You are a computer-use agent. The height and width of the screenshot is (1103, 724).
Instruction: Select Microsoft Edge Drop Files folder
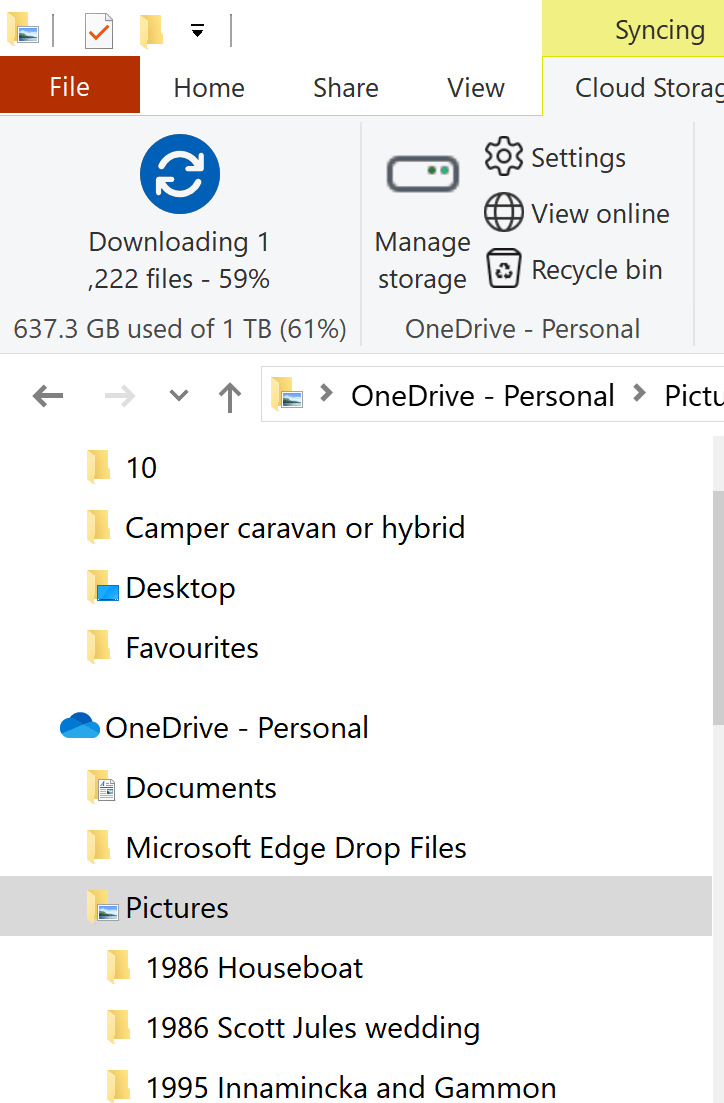point(296,848)
